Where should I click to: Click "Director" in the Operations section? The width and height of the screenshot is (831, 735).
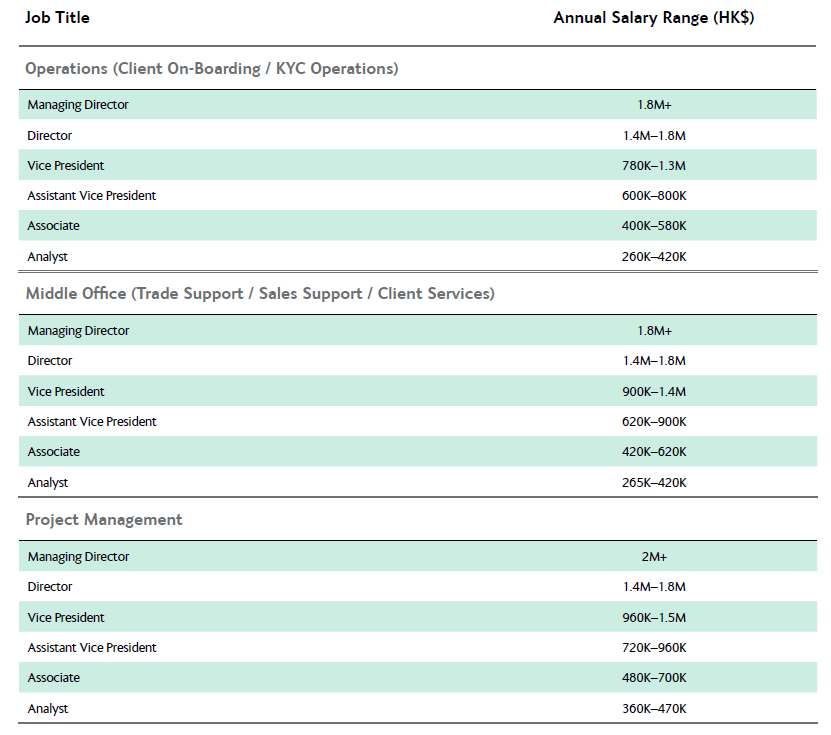pos(49,136)
